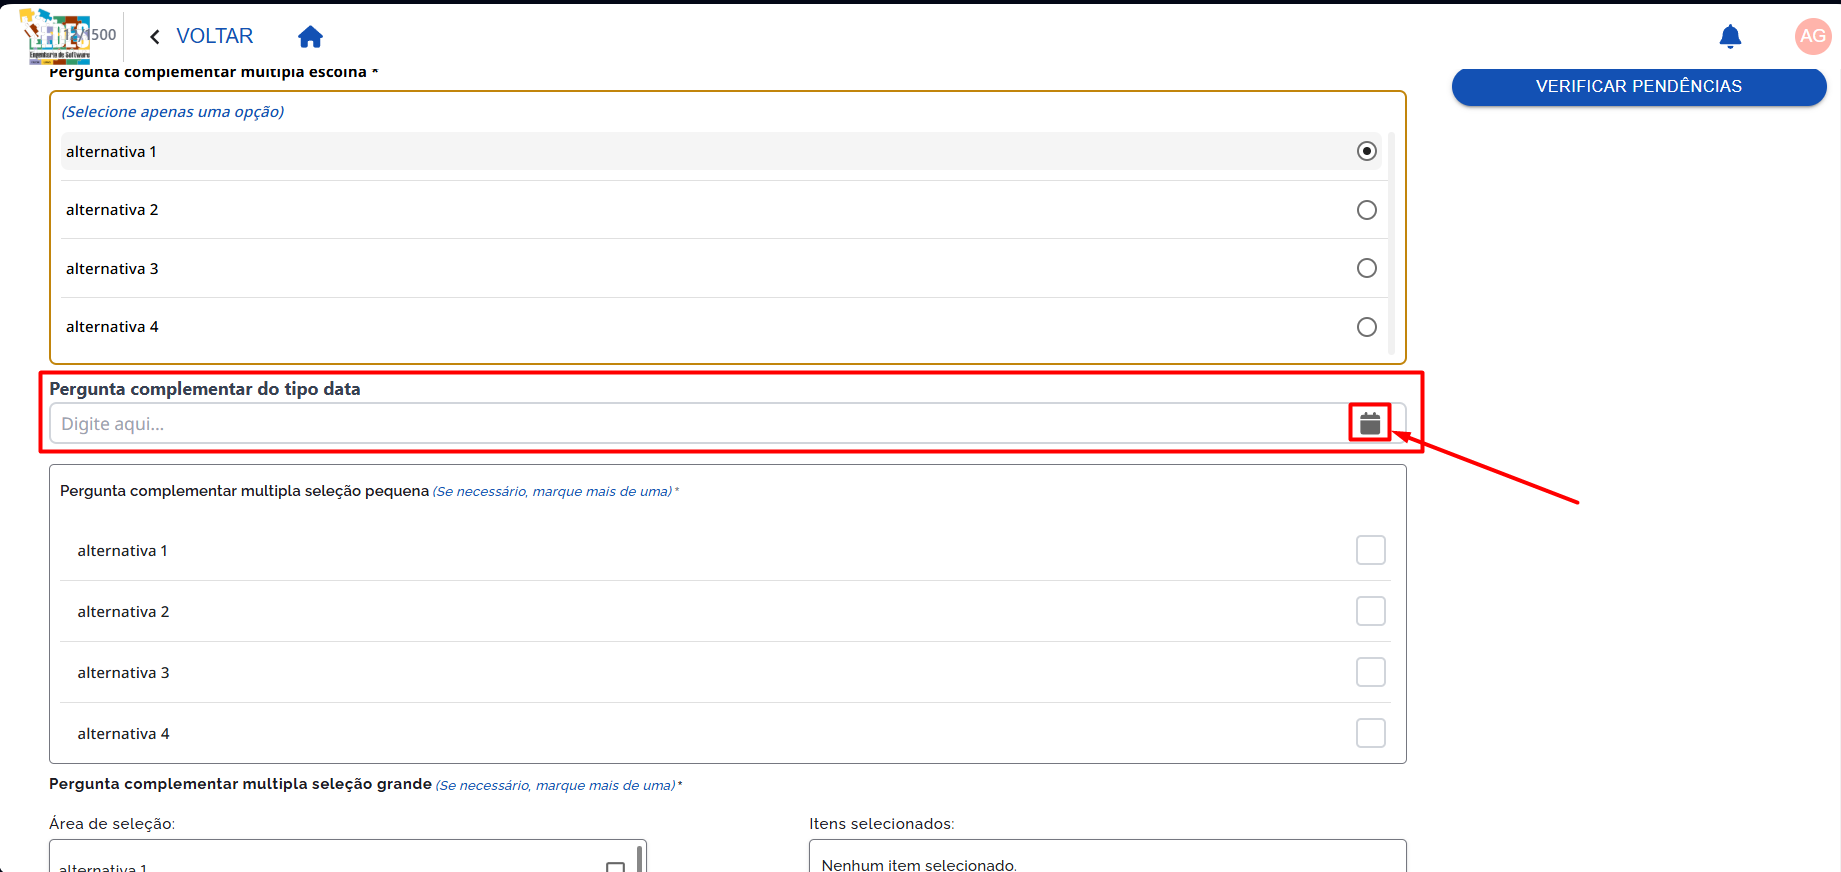Choose the alternativa 3 radio option
This screenshot has width=1841, height=872.
1367,268
